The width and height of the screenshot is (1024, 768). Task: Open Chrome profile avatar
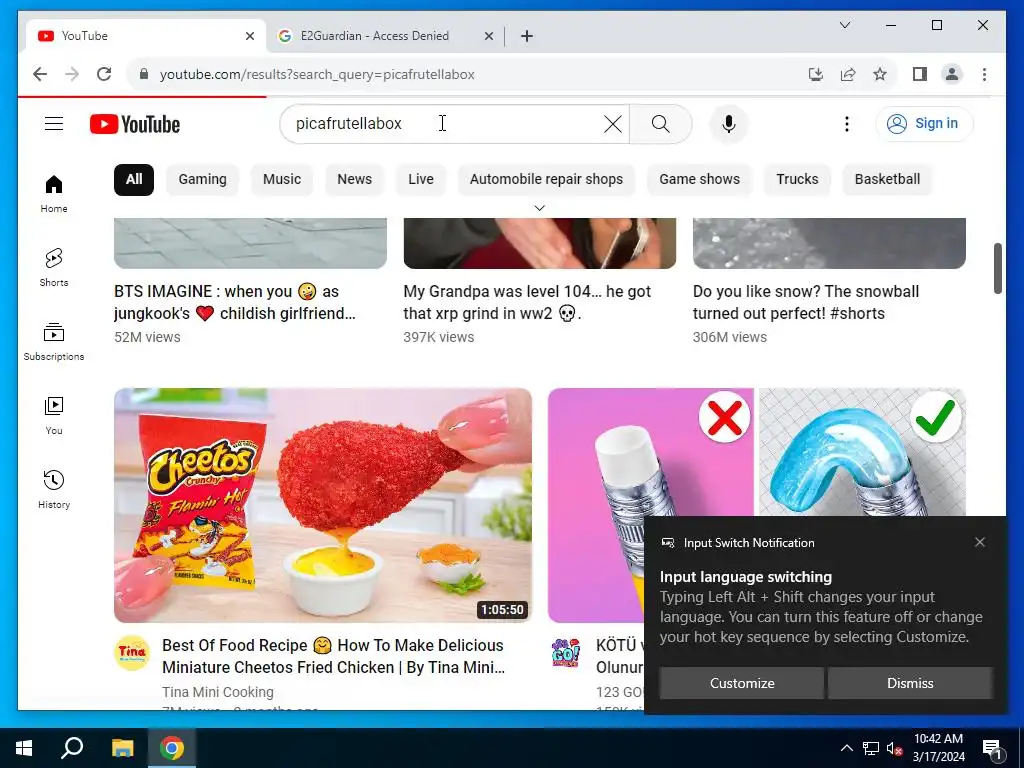952,74
